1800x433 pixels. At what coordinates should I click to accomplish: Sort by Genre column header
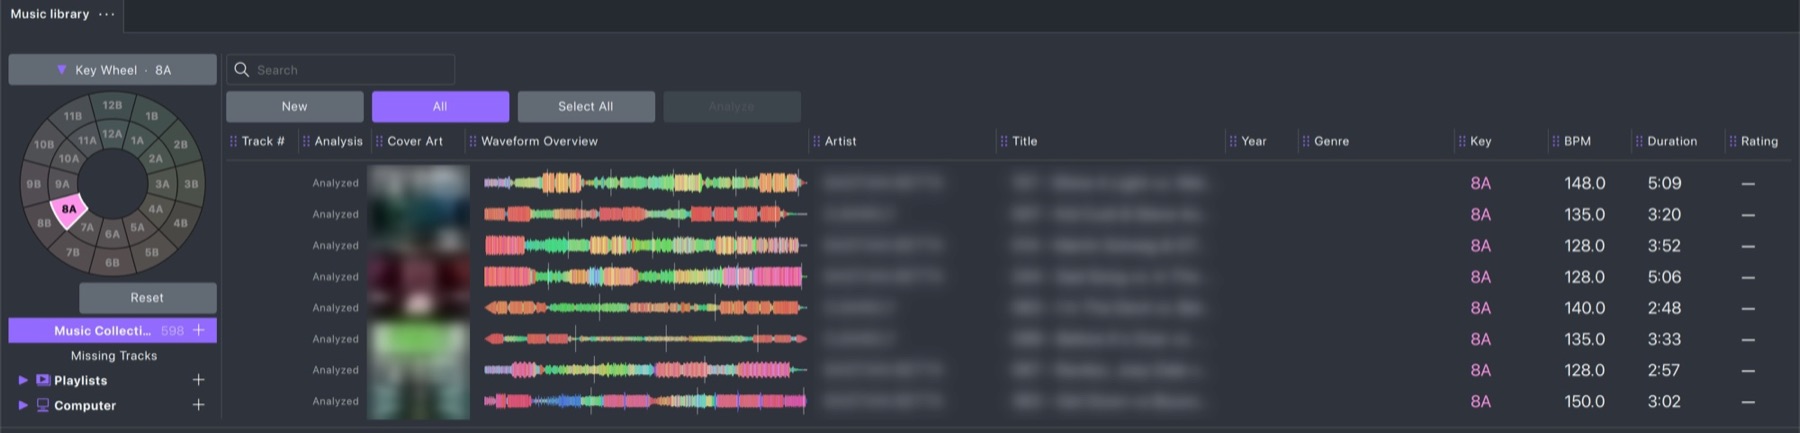click(1331, 141)
